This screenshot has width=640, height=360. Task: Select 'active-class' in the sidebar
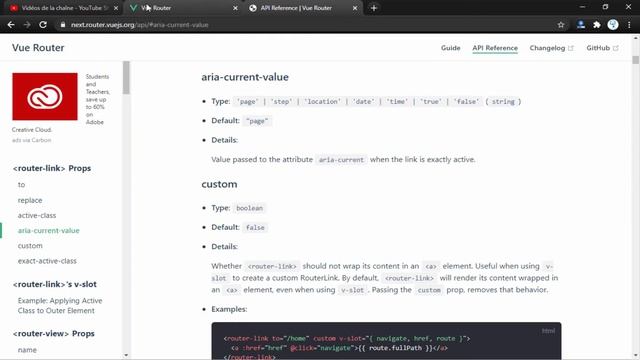point(37,215)
